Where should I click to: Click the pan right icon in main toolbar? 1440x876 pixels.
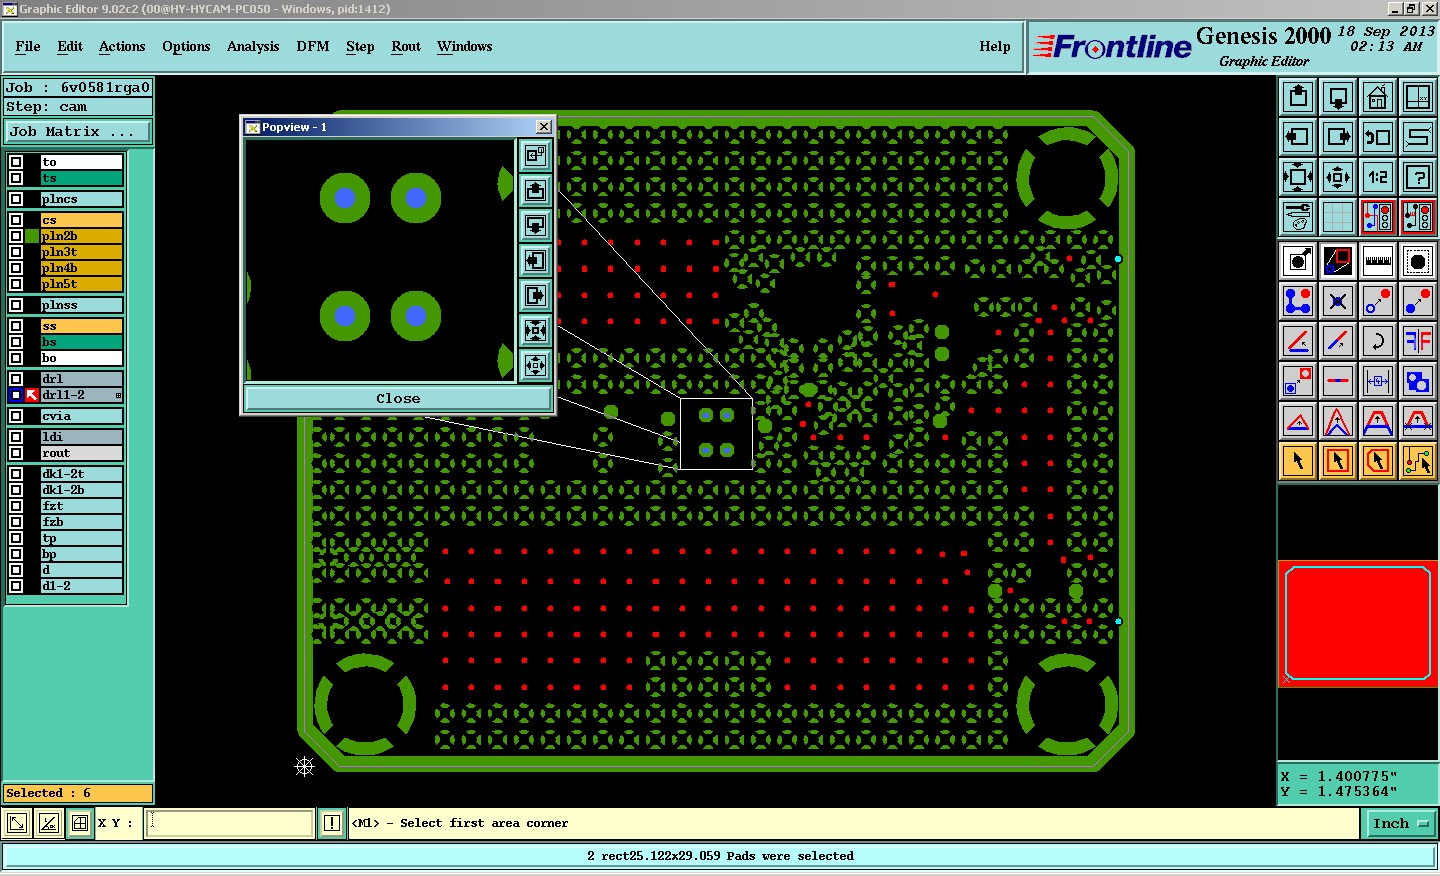(1338, 137)
